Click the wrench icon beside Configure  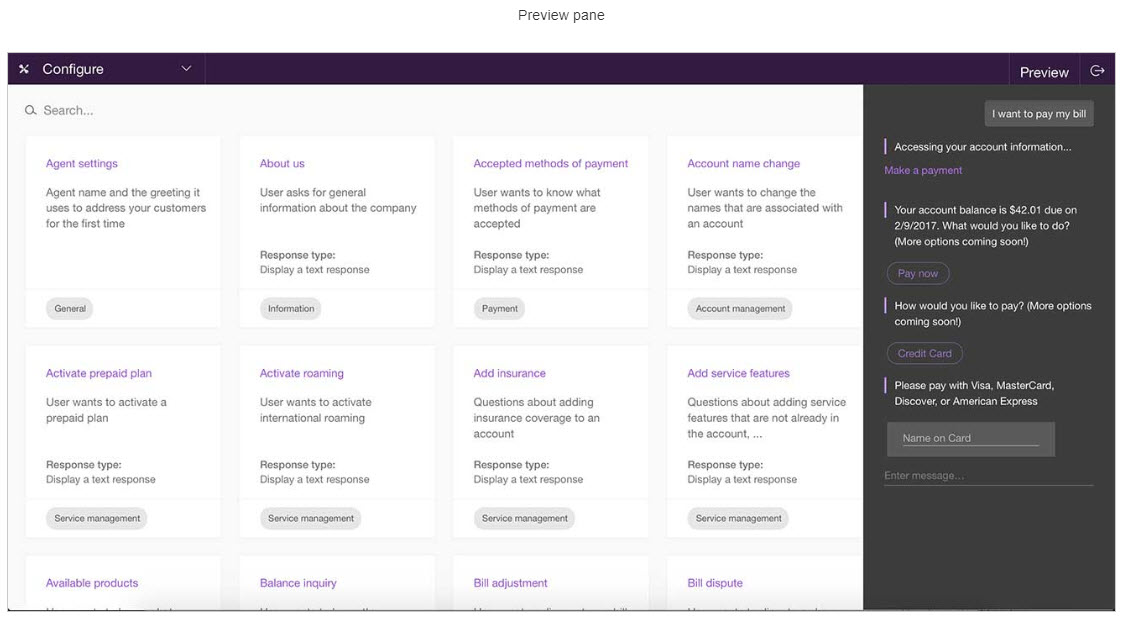click(24, 69)
